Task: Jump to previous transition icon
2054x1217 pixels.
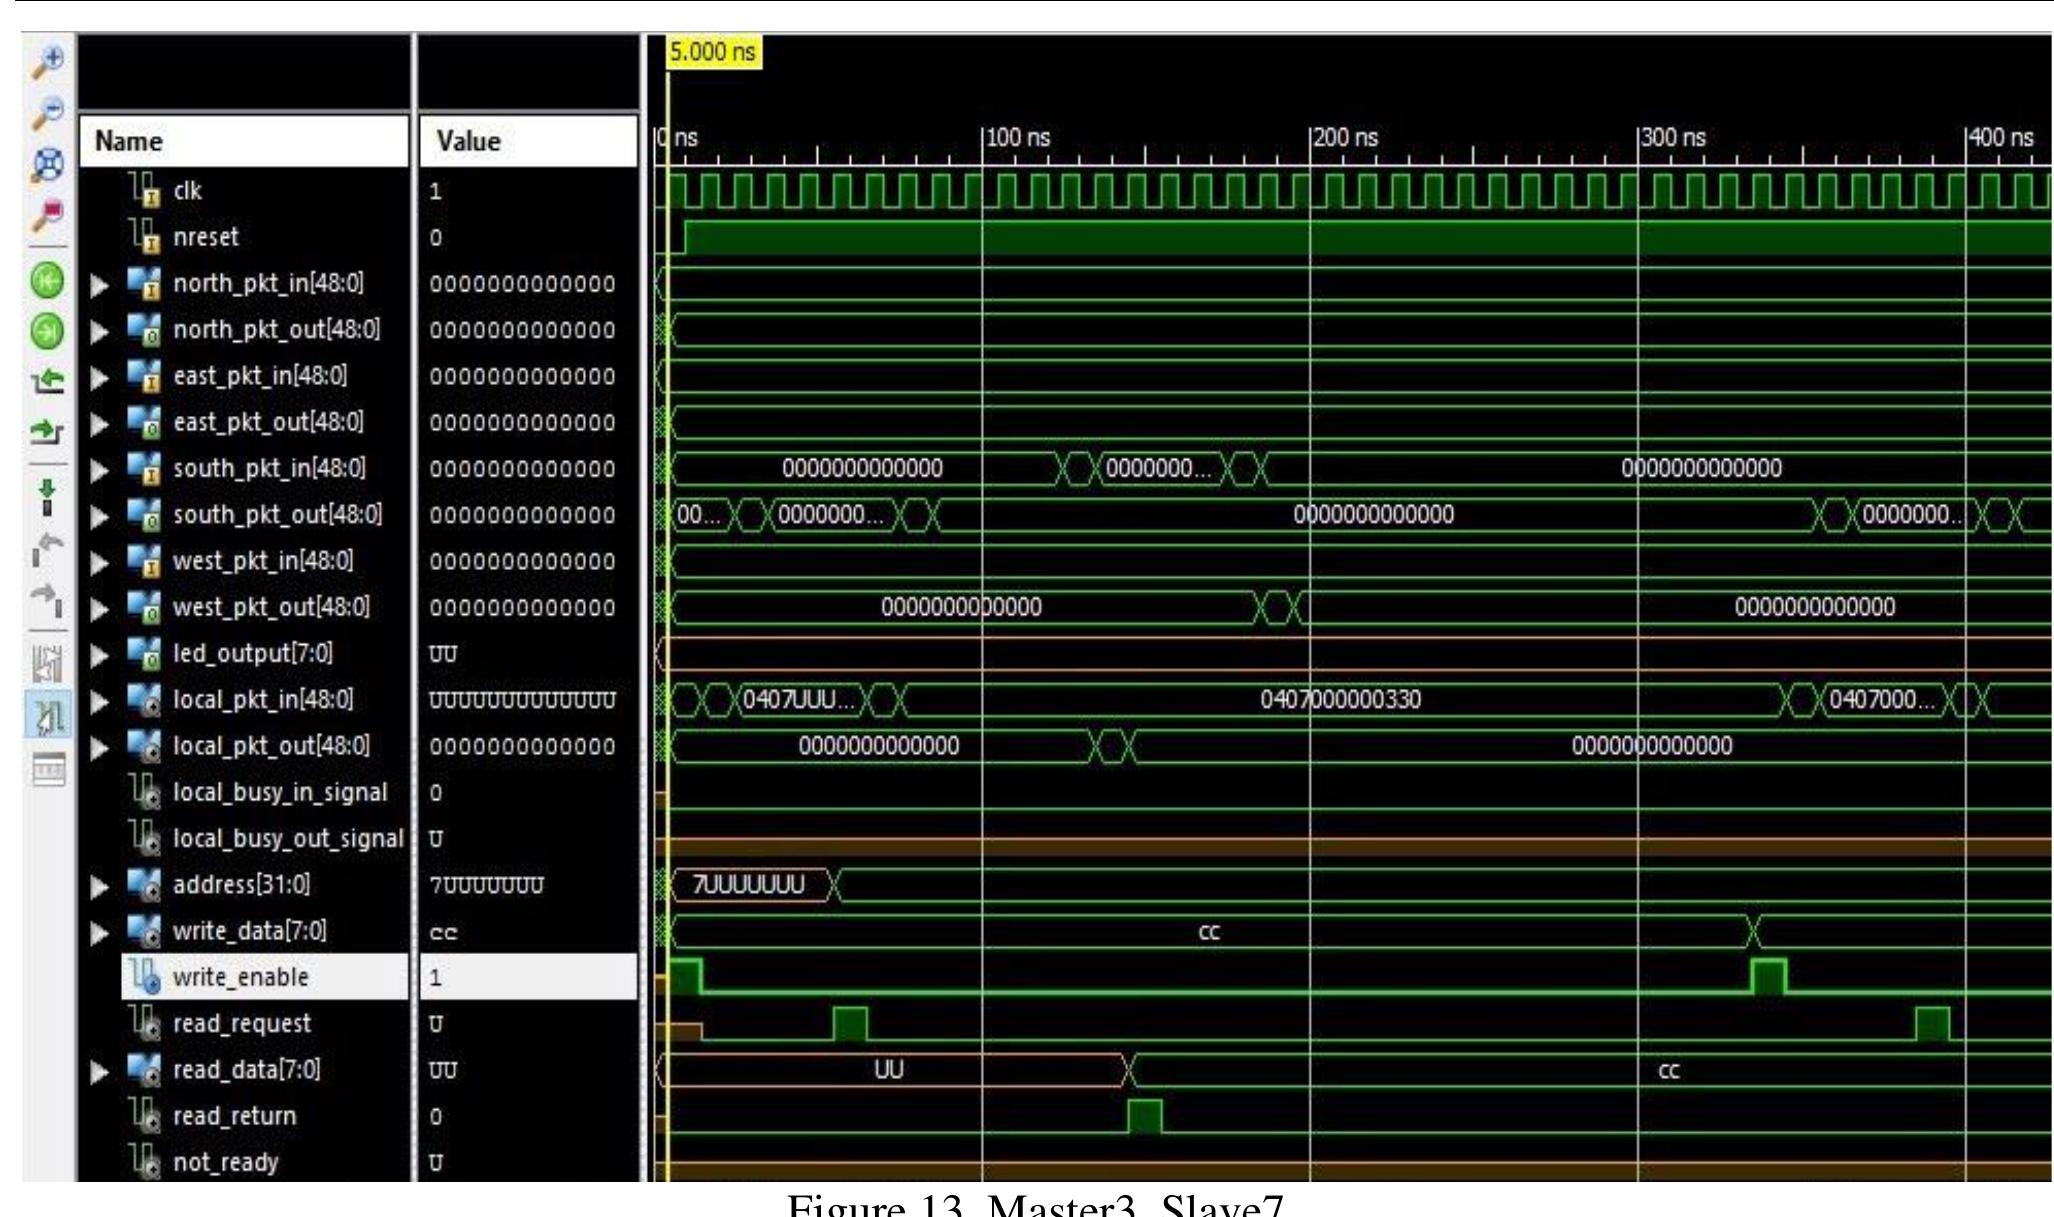Action: tap(49, 381)
